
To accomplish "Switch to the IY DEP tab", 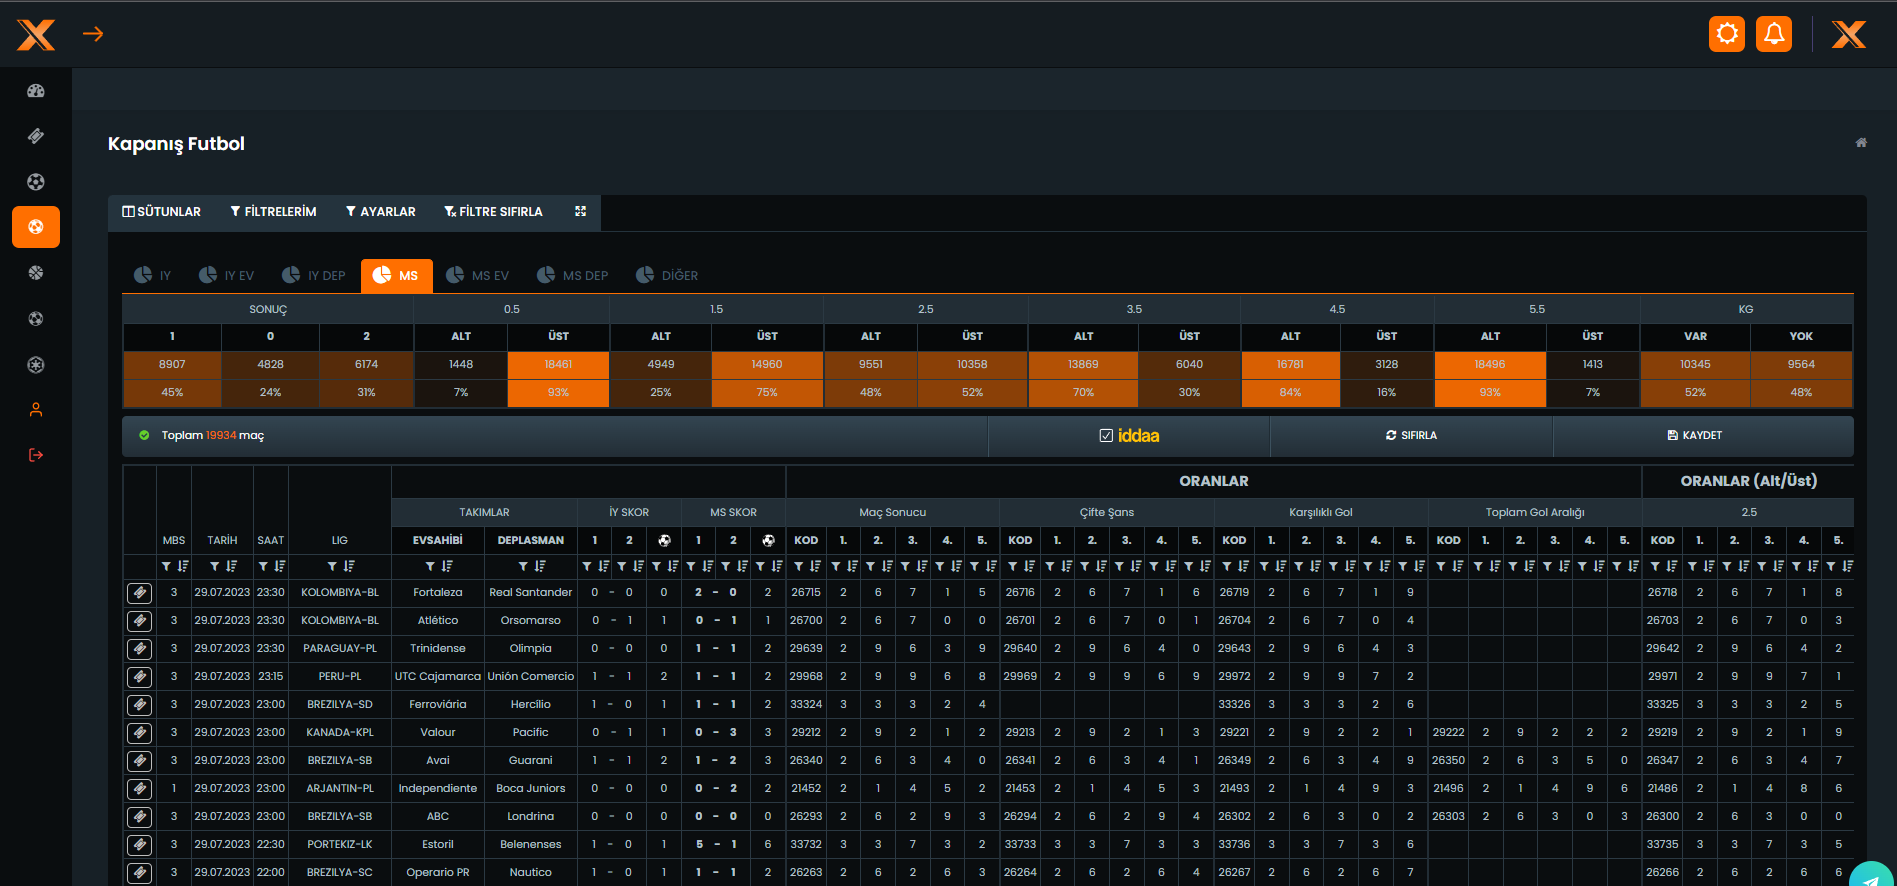I will [x=314, y=276].
